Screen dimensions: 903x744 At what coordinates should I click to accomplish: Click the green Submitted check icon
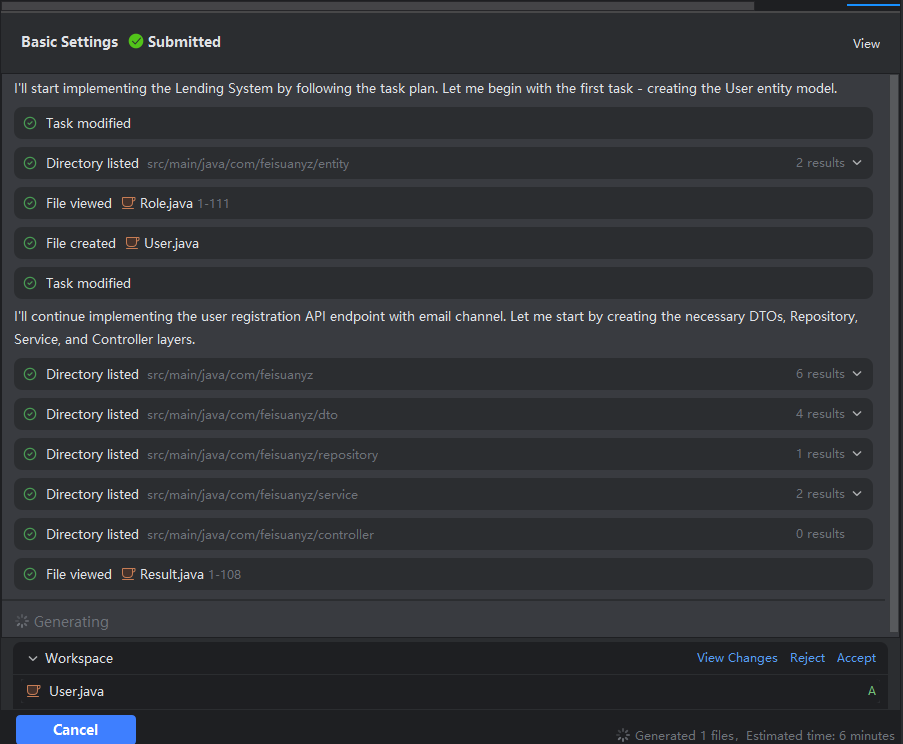coord(136,42)
